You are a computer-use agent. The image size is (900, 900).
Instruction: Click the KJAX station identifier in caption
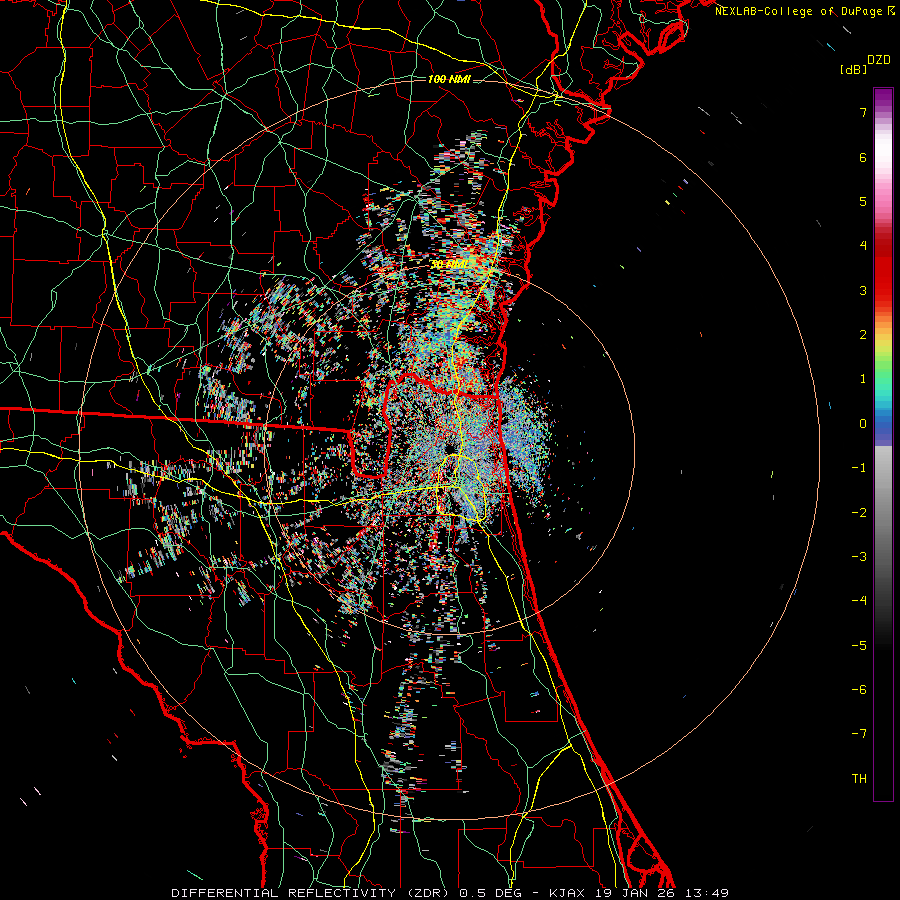point(567,893)
